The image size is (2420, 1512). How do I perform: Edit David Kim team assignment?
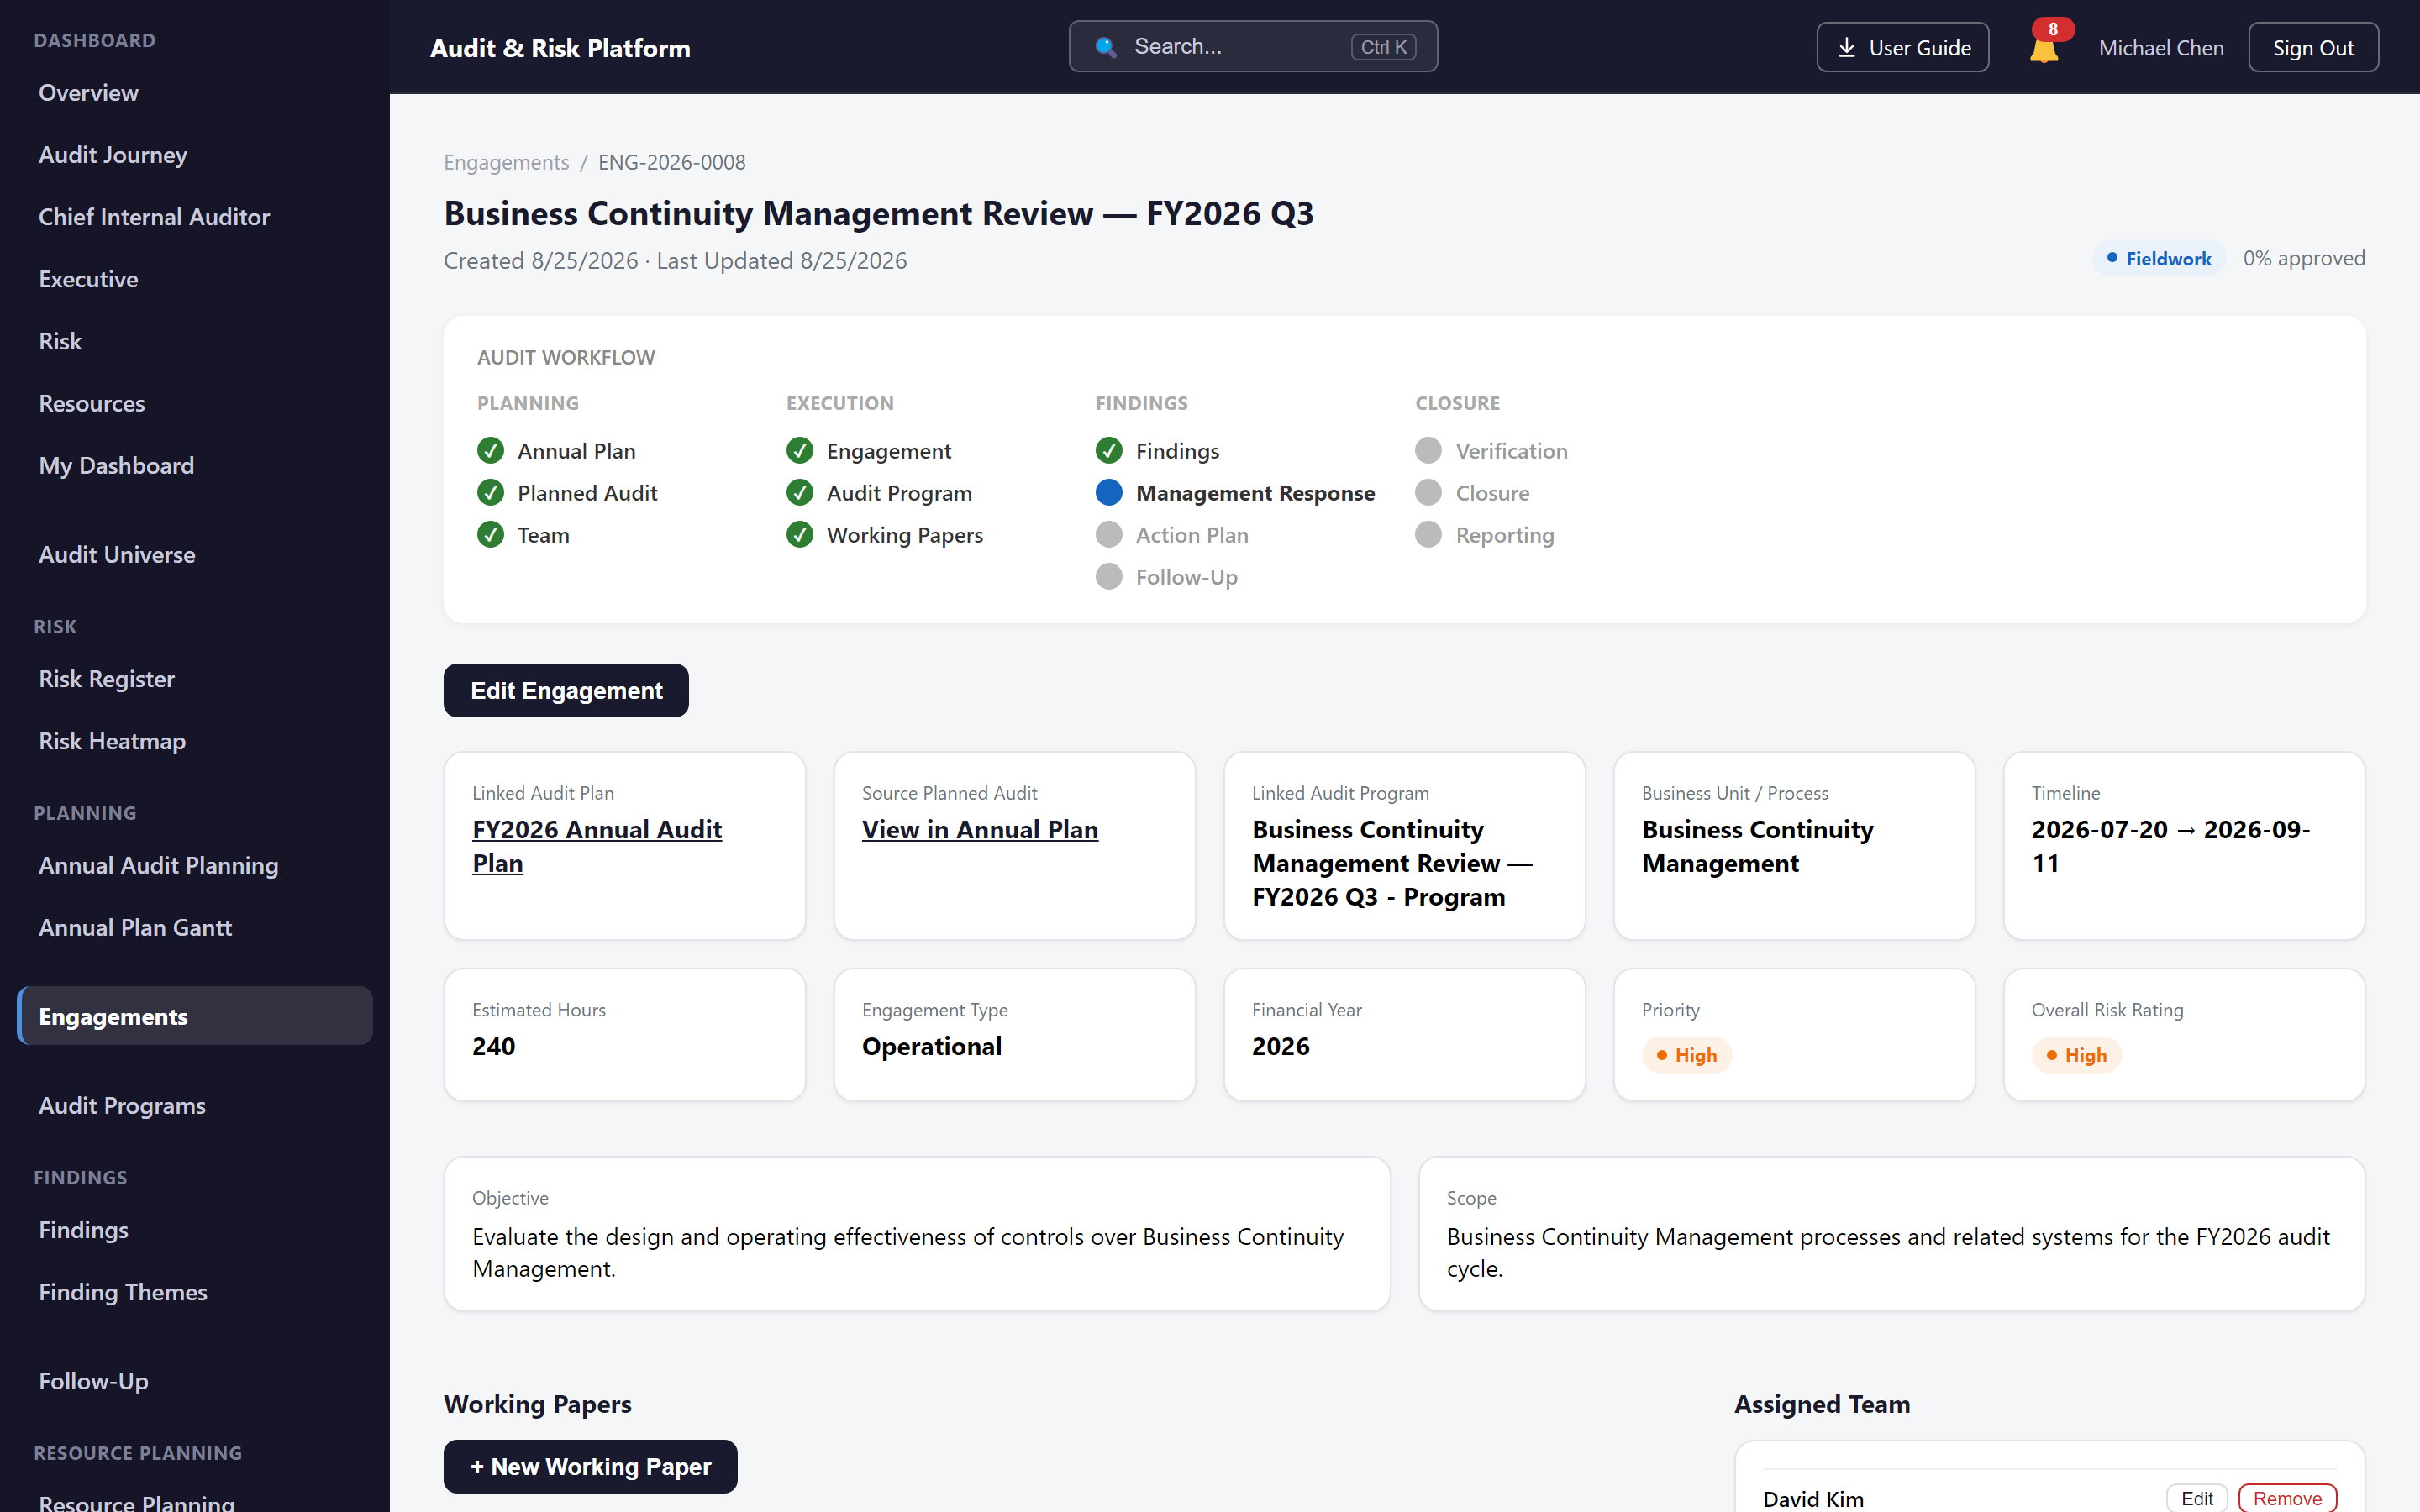pyautogui.click(x=2197, y=1498)
